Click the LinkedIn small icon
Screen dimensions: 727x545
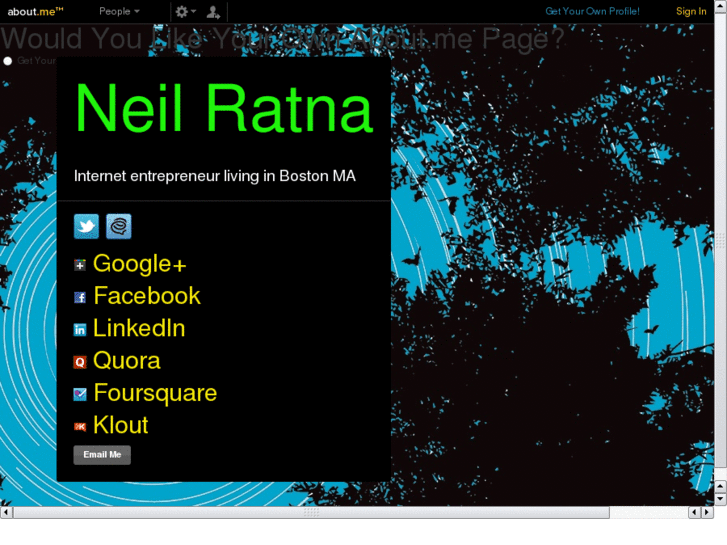click(x=80, y=329)
